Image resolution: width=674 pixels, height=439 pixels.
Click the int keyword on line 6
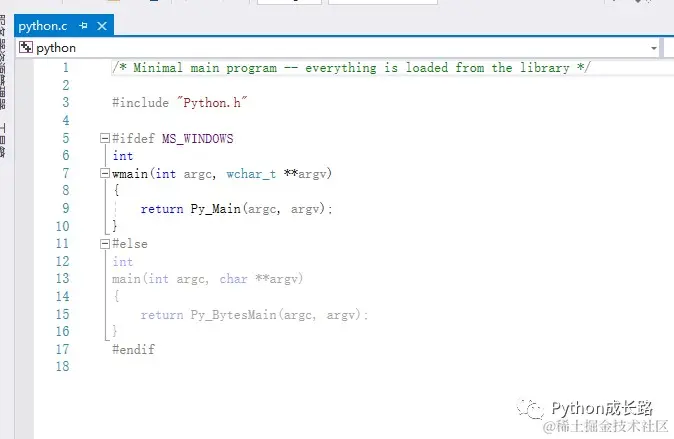(123, 156)
